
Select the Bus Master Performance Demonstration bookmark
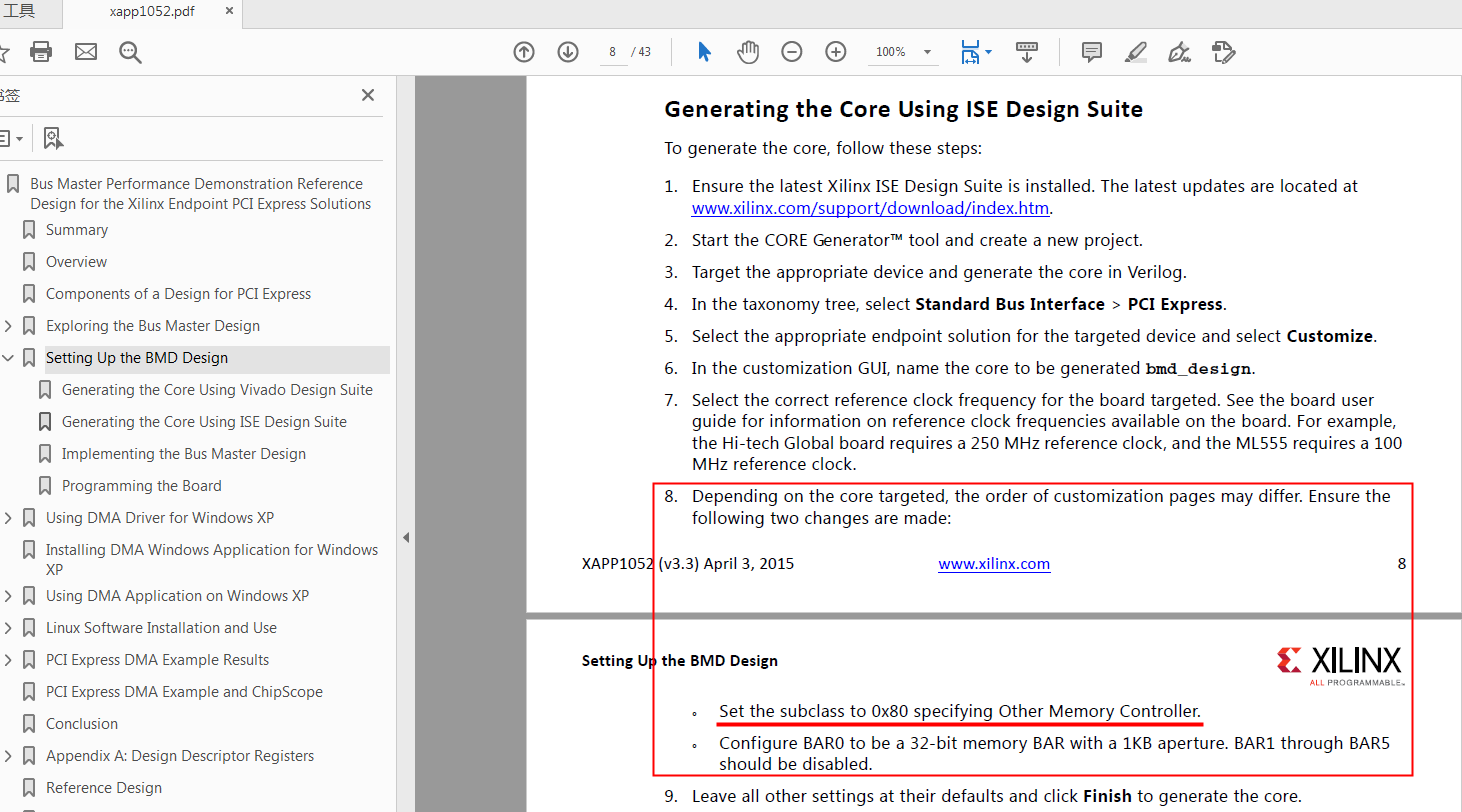[200, 194]
